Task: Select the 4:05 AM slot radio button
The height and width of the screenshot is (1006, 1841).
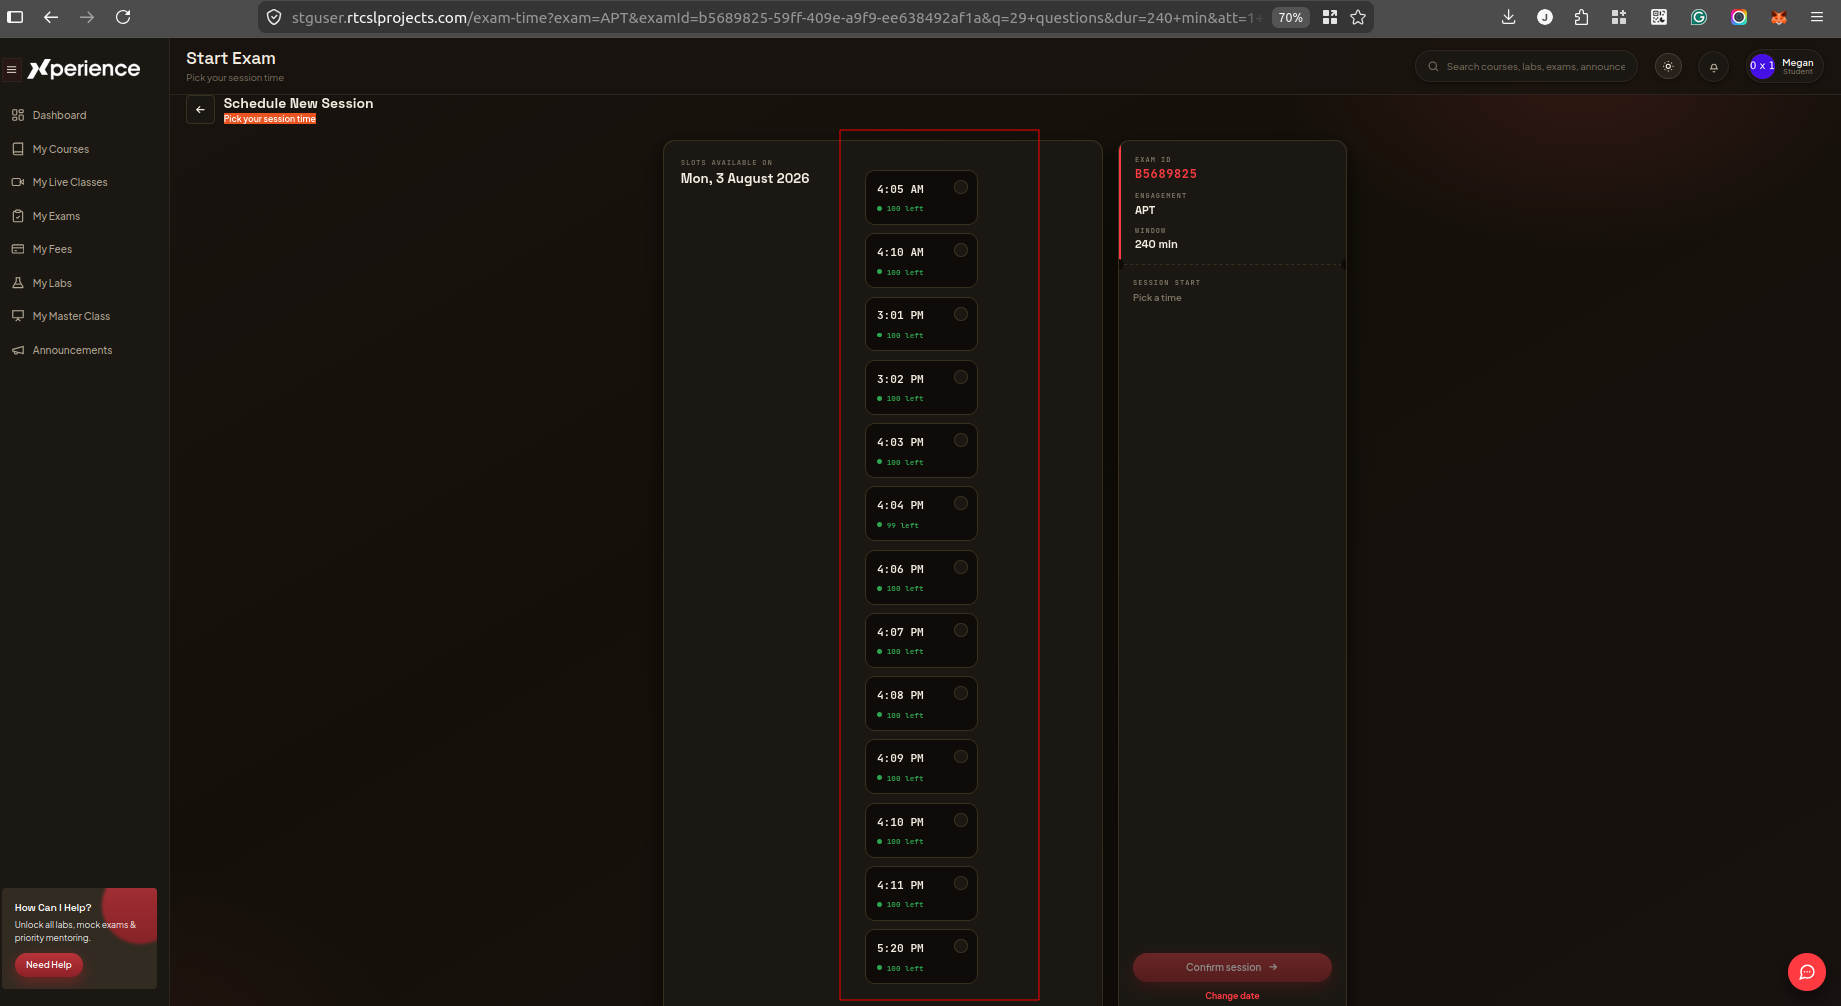Action: (x=960, y=187)
